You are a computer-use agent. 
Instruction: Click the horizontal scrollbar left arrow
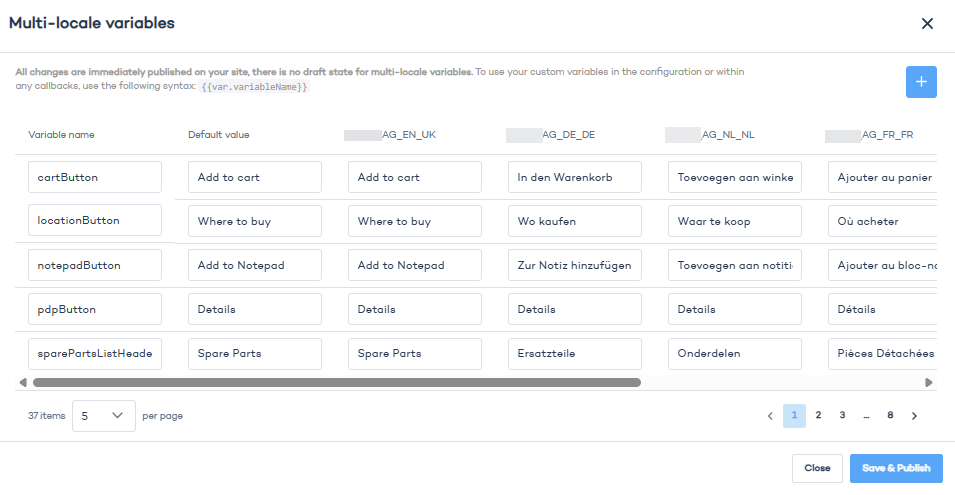tap(23, 382)
